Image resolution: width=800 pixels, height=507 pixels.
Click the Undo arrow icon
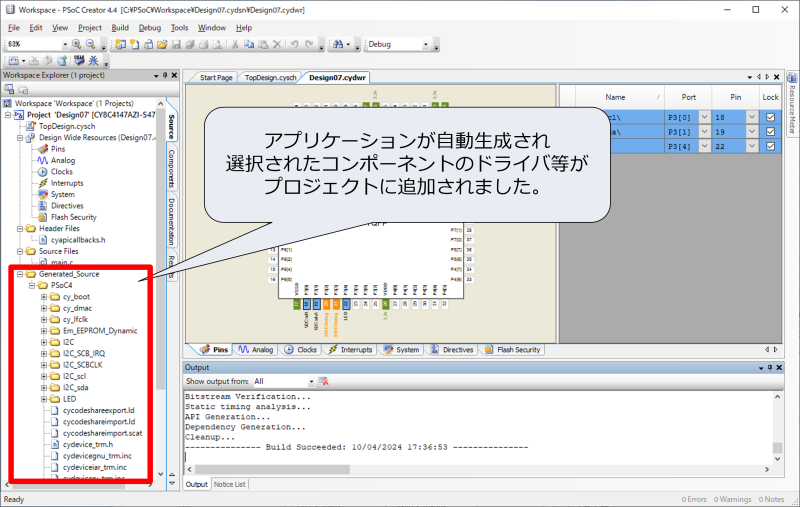point(294,44)
